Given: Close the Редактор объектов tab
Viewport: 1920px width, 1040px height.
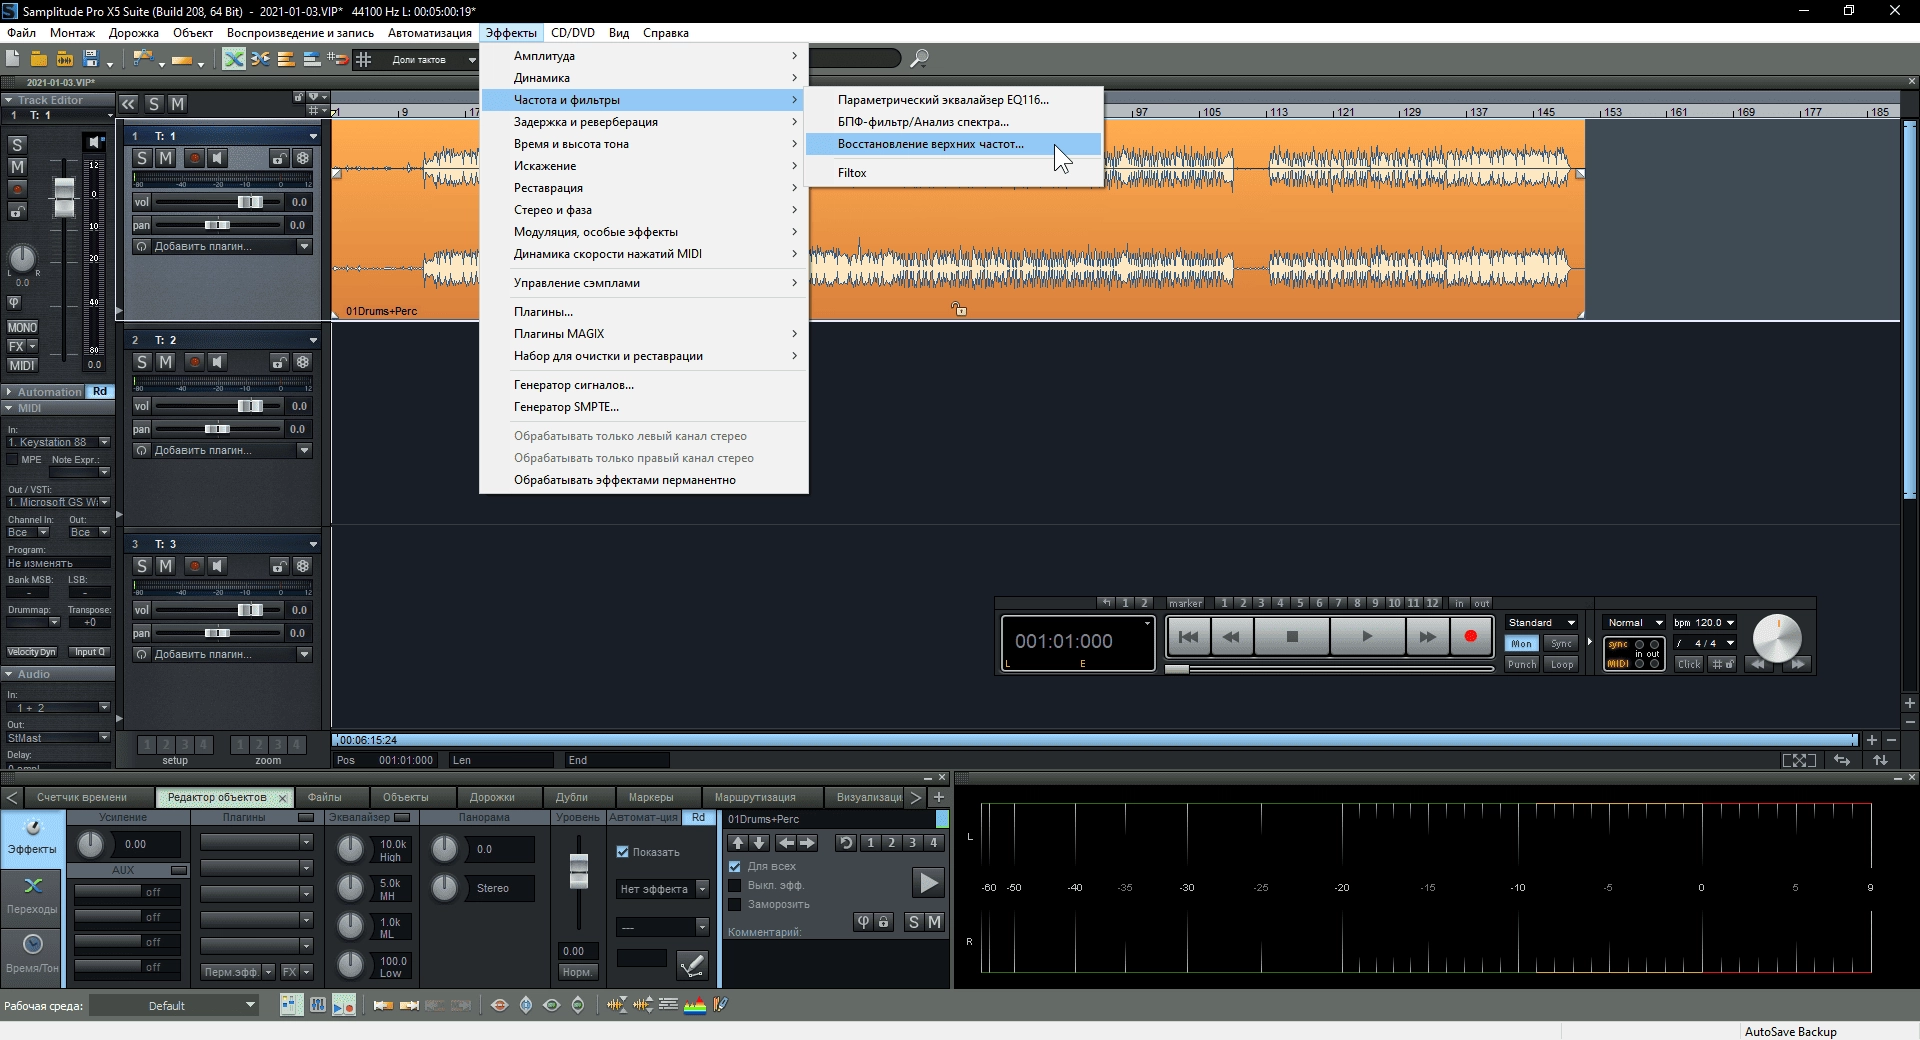Looking at the screenshot, I should 283,798.
